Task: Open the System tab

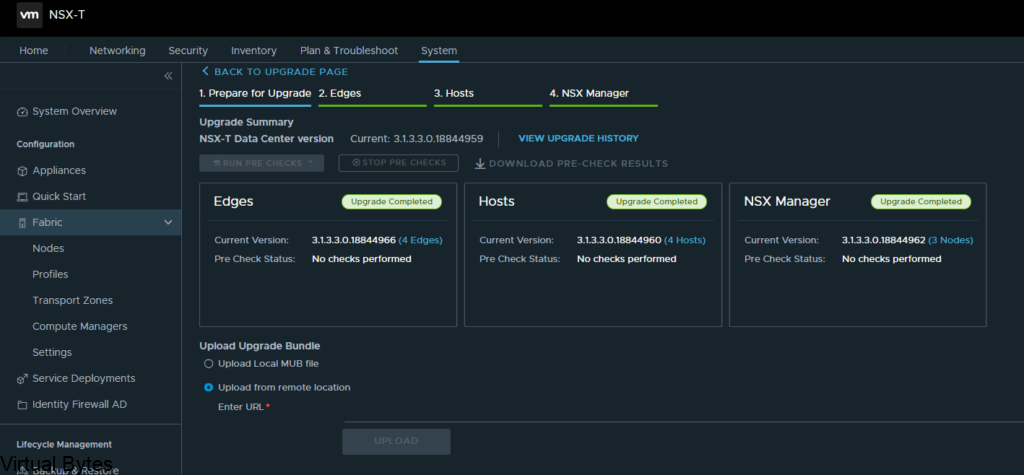Action: 439,50
